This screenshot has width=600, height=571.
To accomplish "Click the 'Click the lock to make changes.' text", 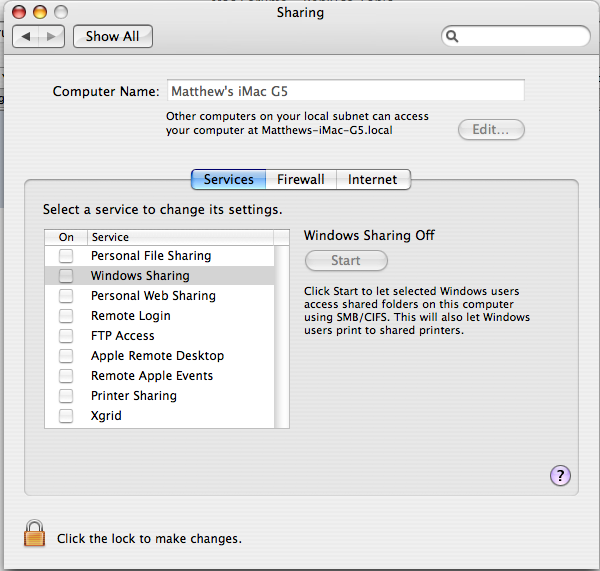I will (149, 539).
